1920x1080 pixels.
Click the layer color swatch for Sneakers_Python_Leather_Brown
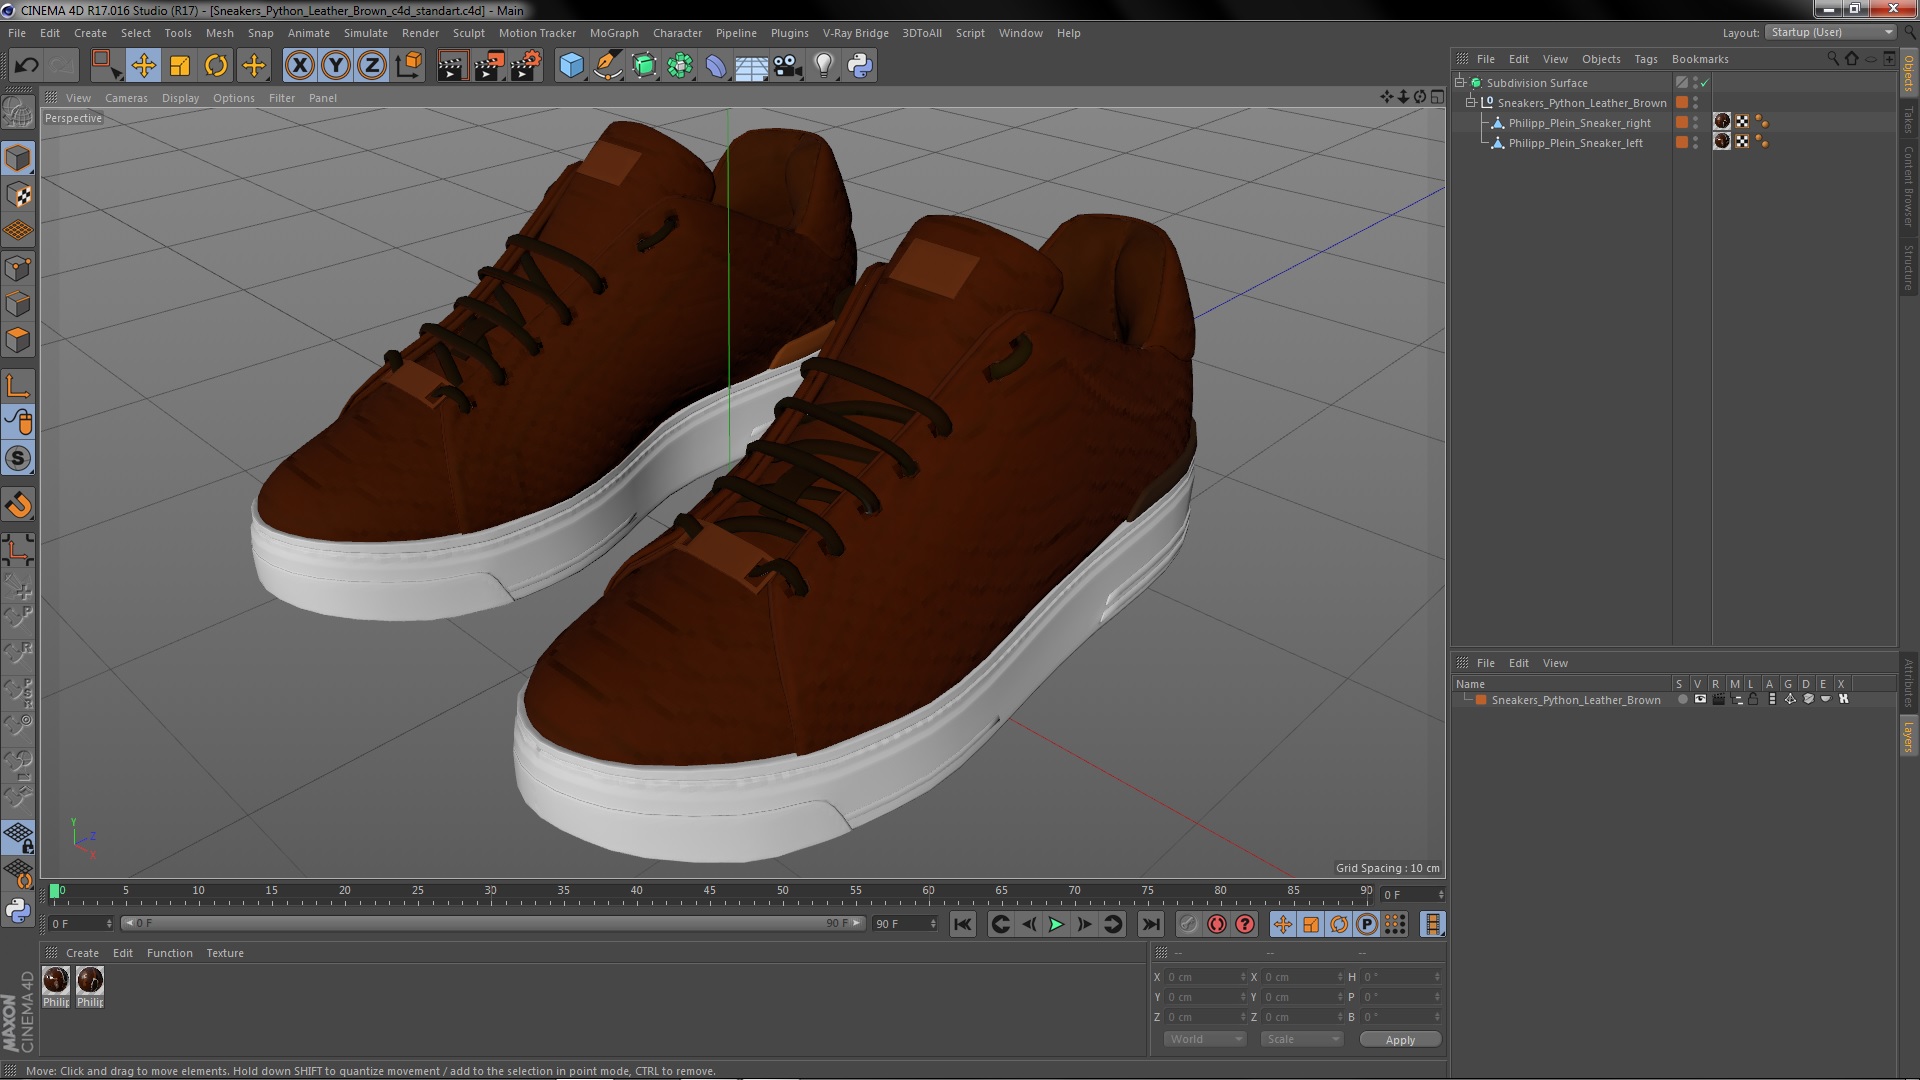[x=1481, y=700]
